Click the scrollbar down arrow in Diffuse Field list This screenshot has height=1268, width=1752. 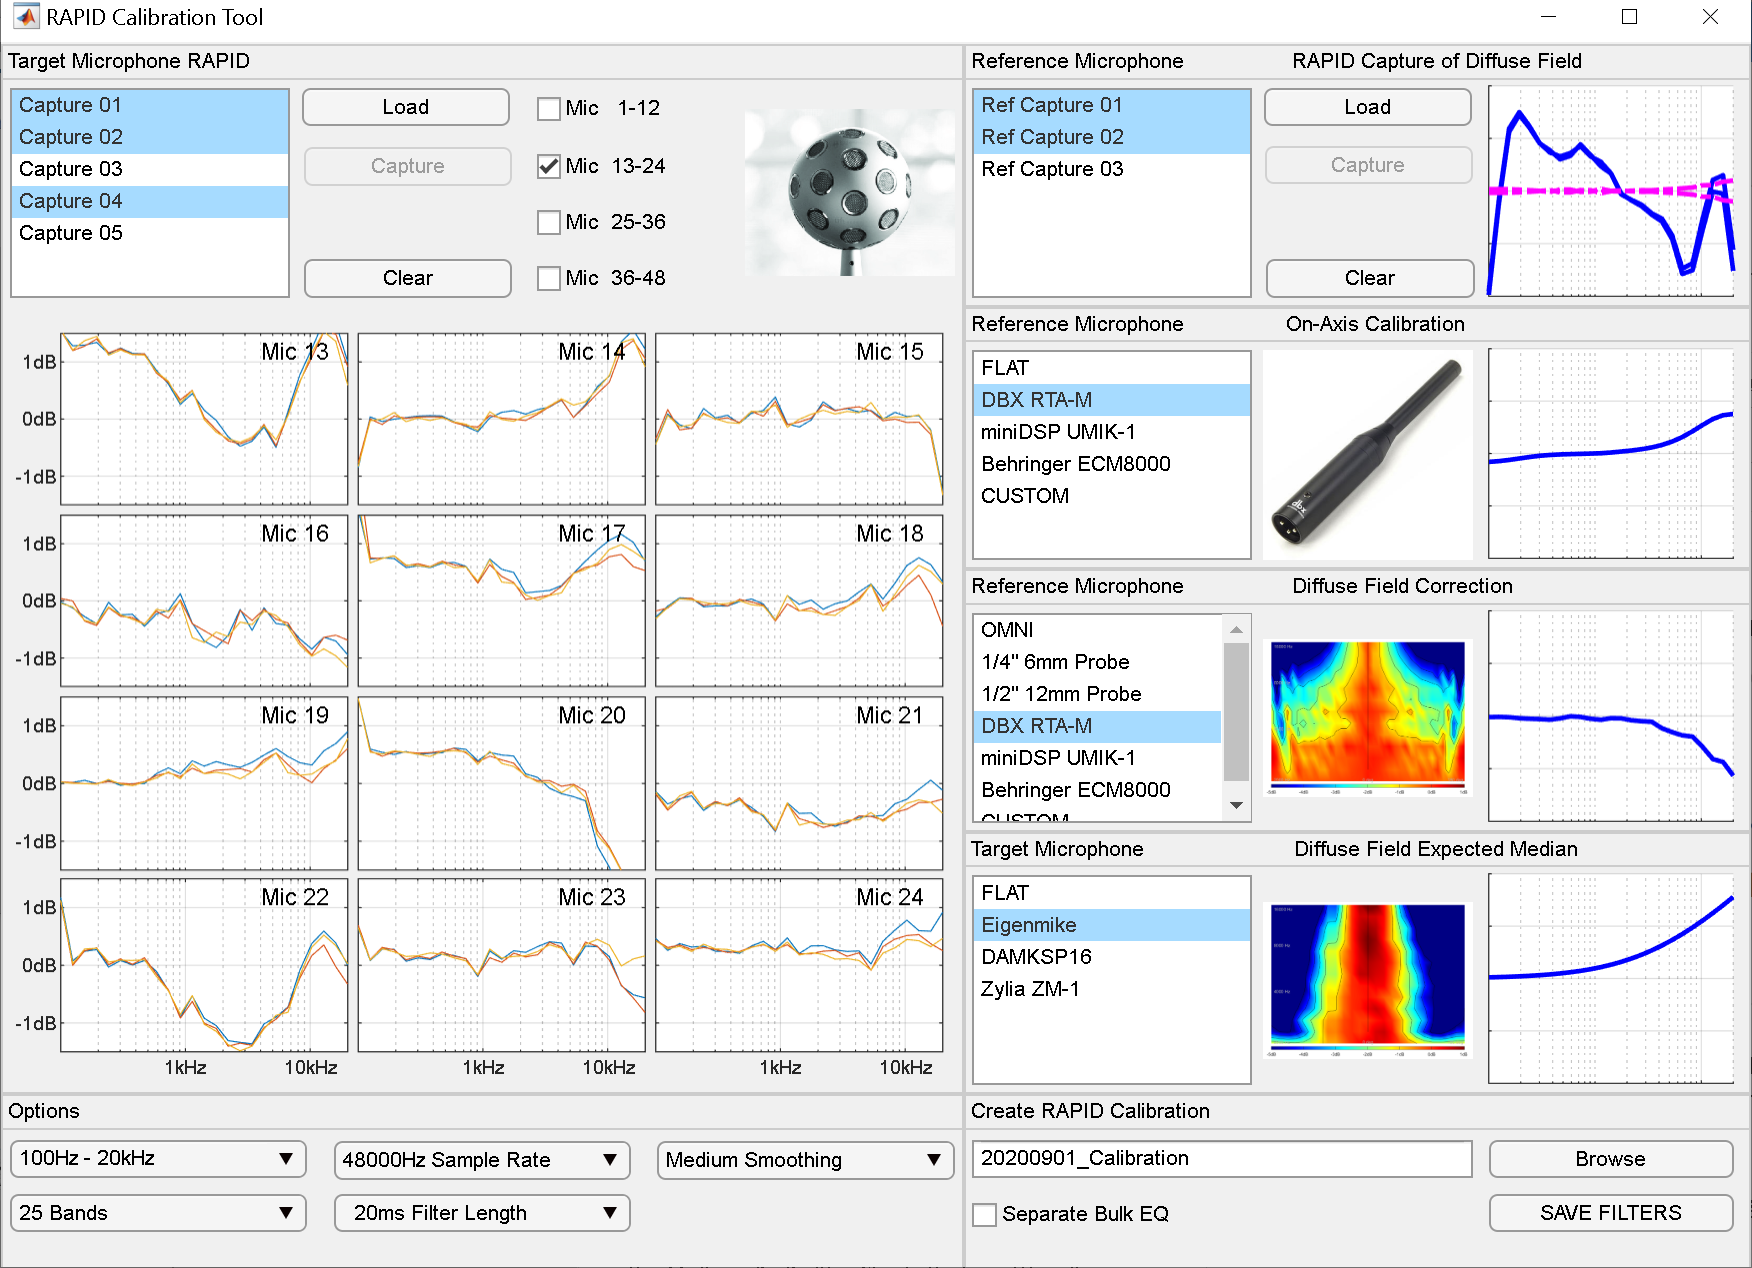(x=1236, y=805)
